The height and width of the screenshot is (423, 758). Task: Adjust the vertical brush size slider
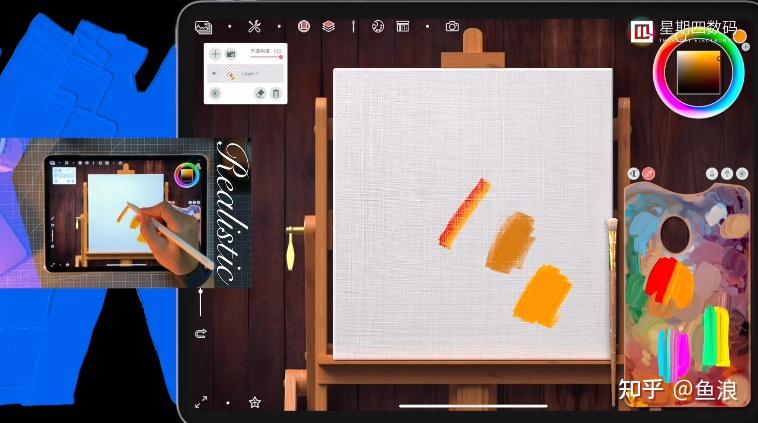[201, 303]
